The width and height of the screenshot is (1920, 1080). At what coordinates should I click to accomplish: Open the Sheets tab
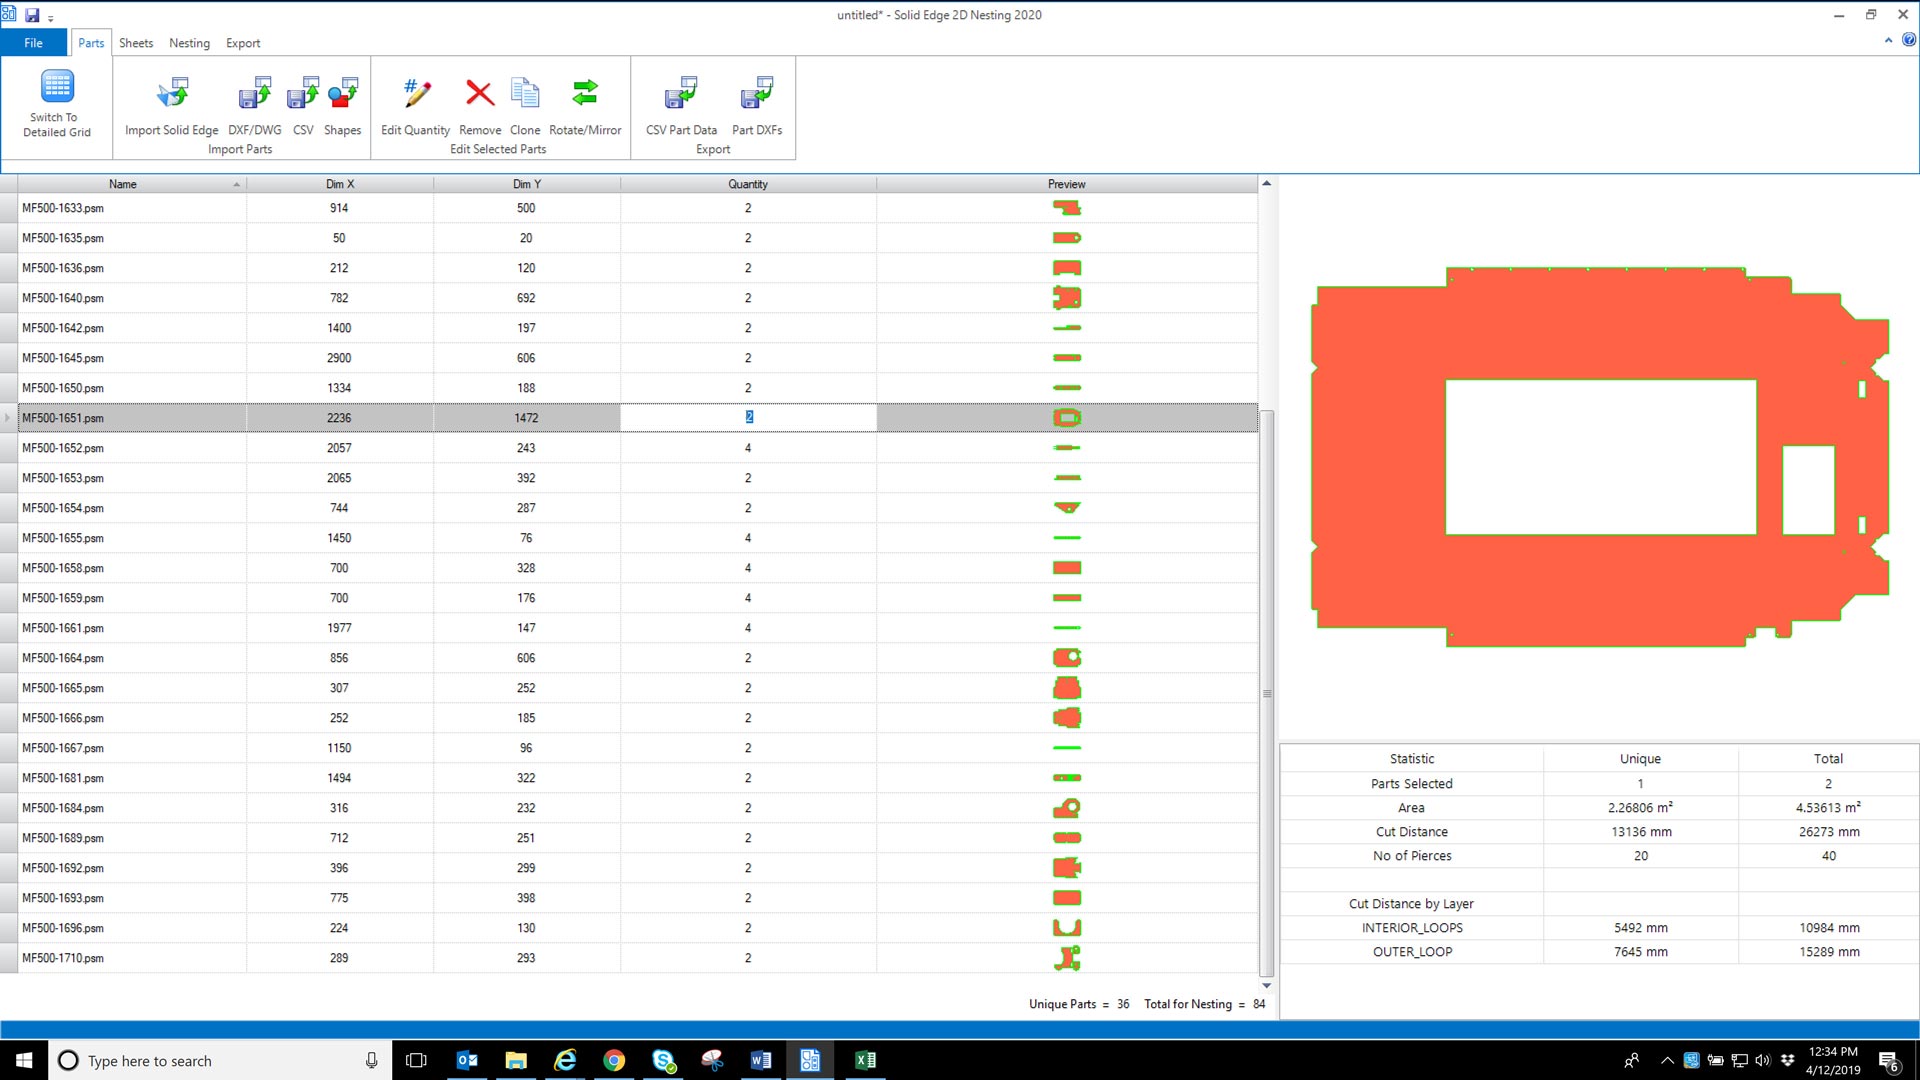[135, 44]
